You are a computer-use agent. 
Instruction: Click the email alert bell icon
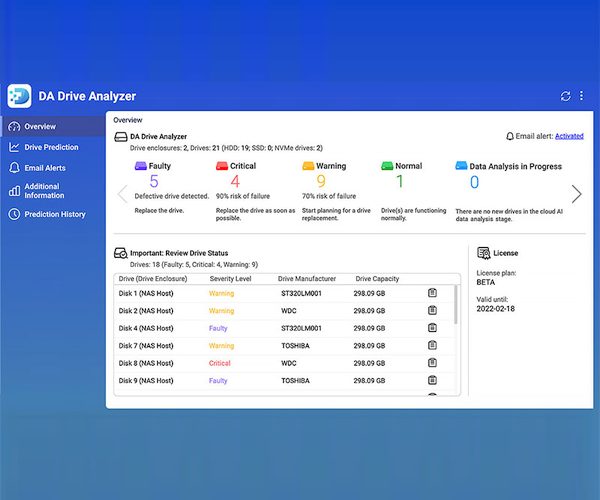[x=510, y=136]
